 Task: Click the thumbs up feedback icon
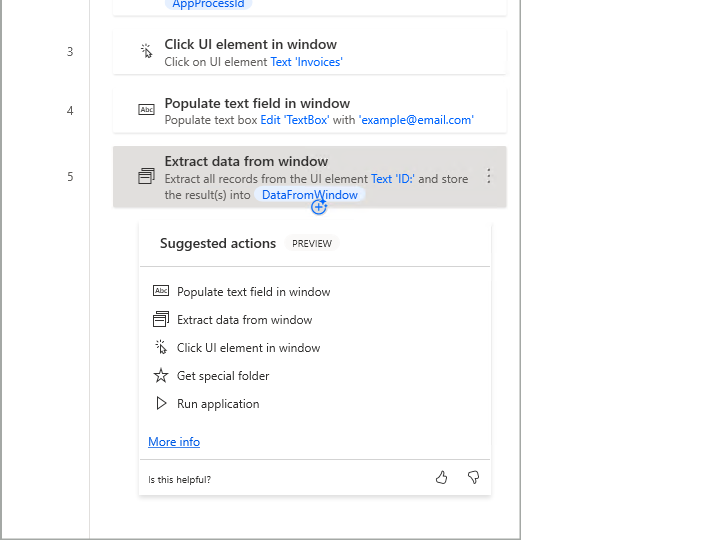pyautogui.click(x=441, y=478)
